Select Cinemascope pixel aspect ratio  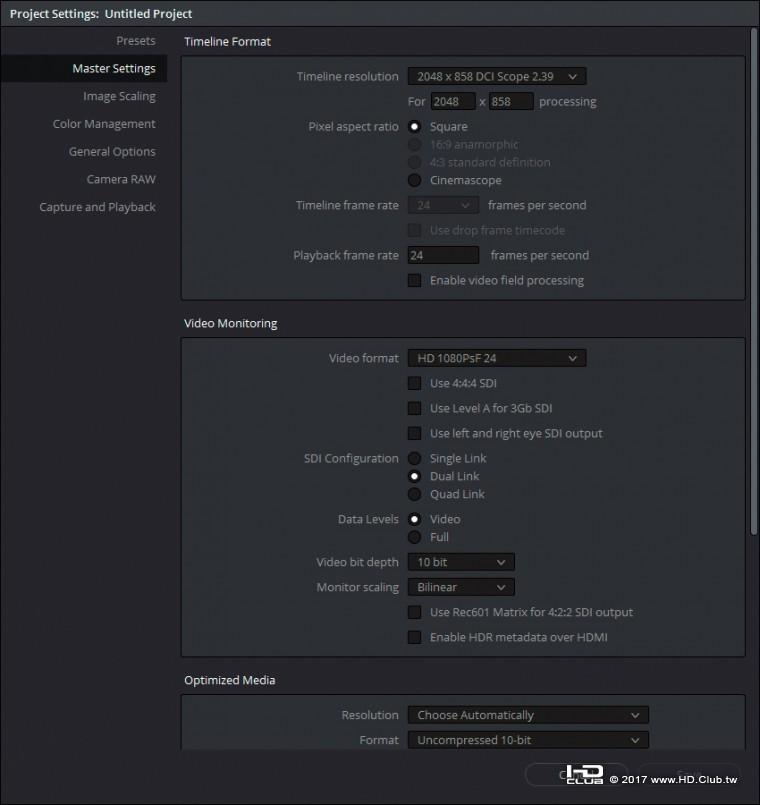(415, 180)
